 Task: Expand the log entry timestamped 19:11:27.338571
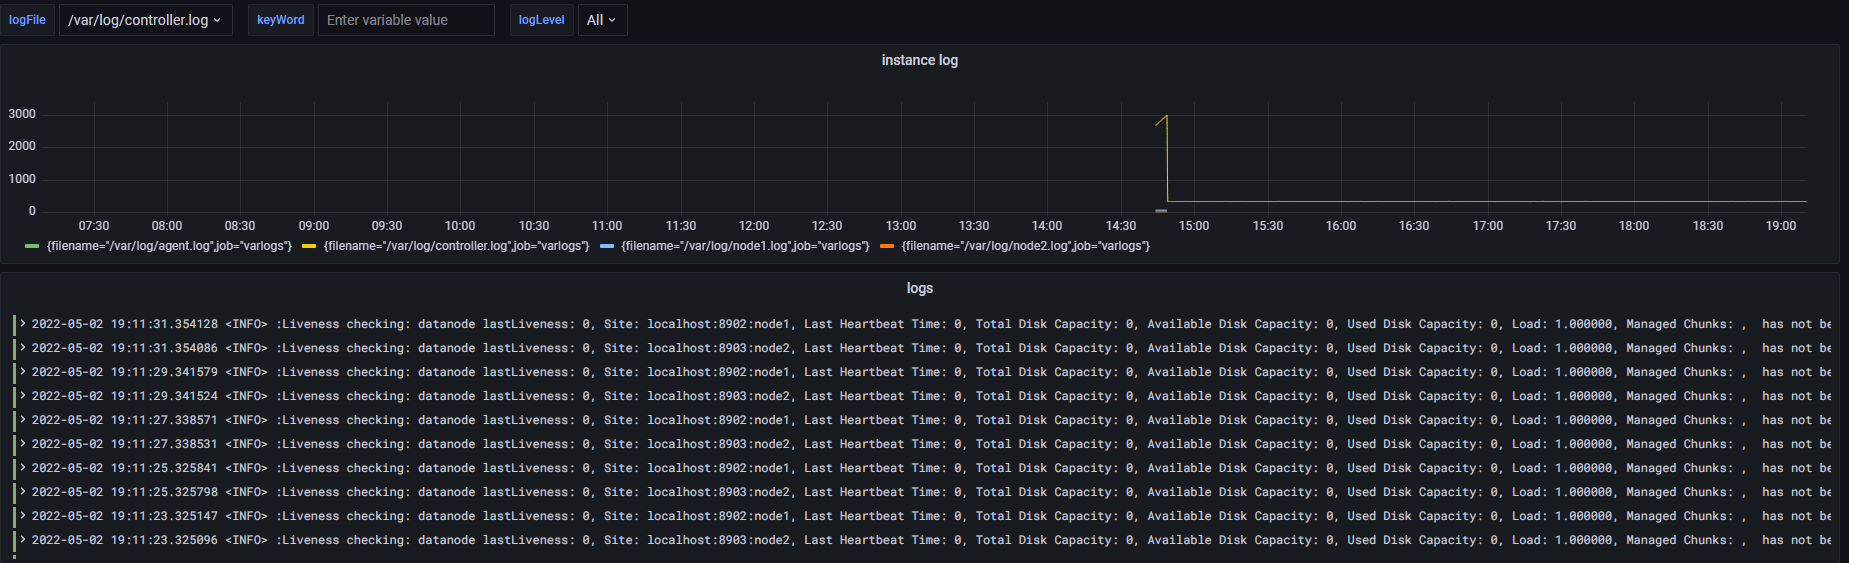point(23,420)
